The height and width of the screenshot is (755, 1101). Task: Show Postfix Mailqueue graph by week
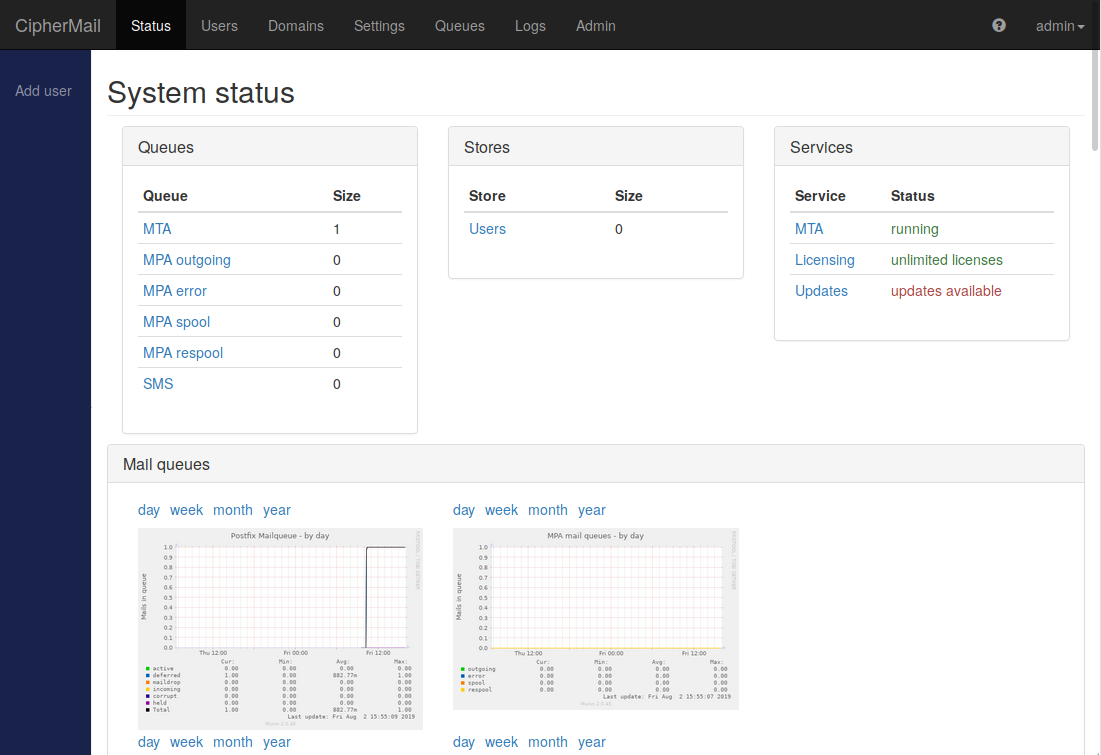tap(186, 510)
